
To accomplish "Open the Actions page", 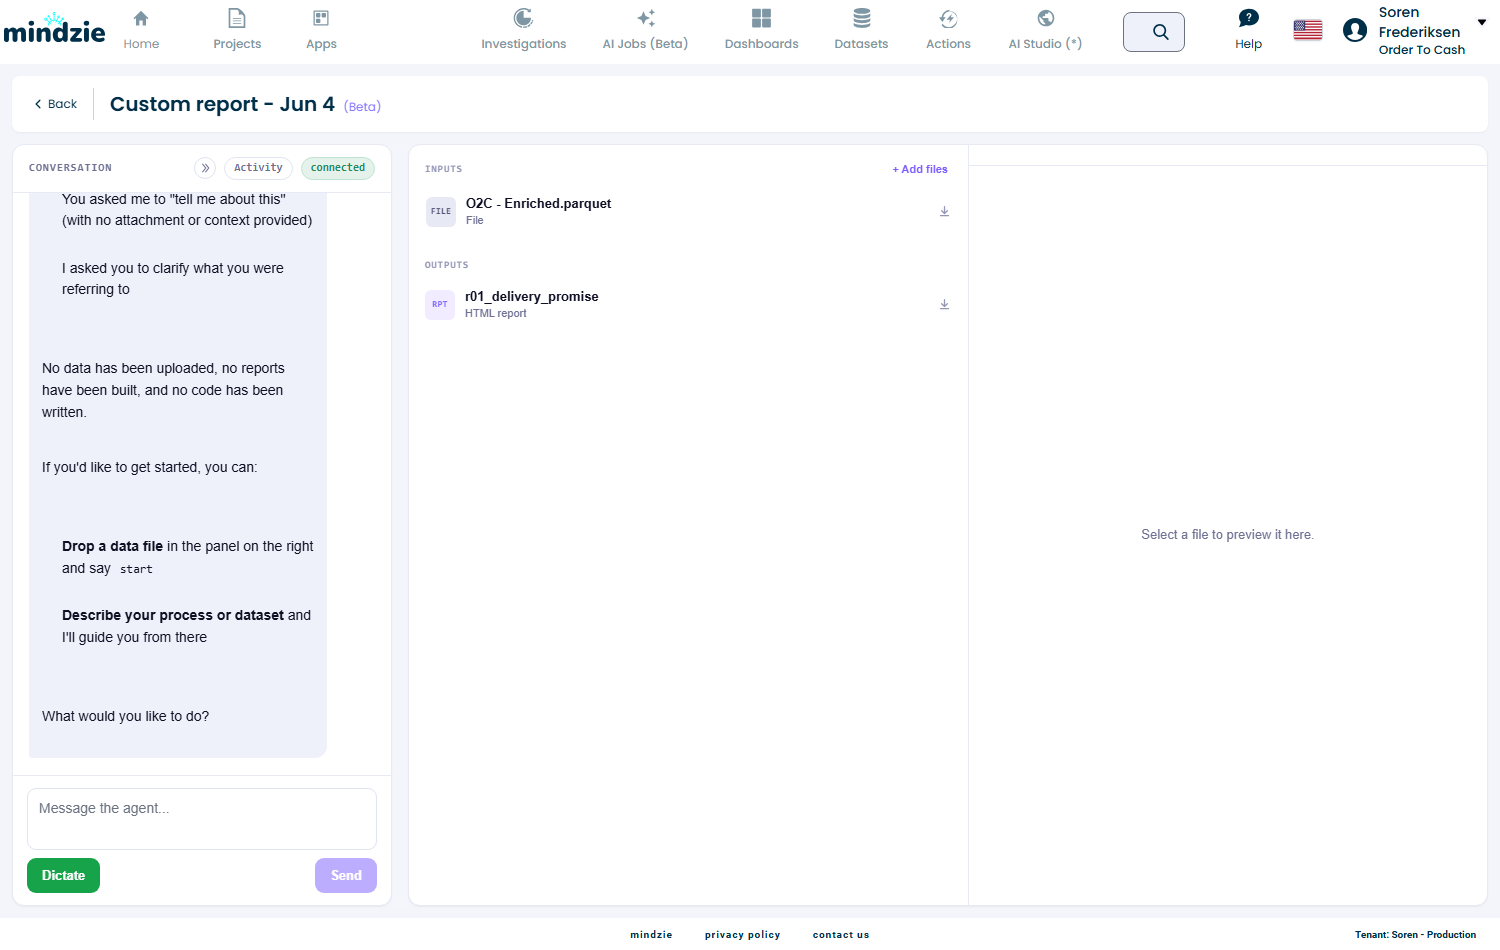I will coord(948,30).
